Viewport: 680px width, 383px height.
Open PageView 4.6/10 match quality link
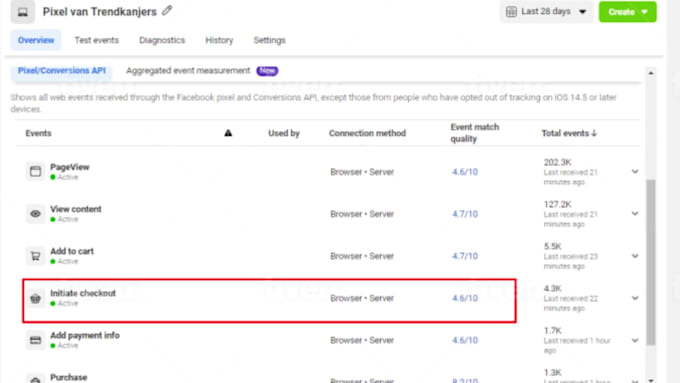465,172
